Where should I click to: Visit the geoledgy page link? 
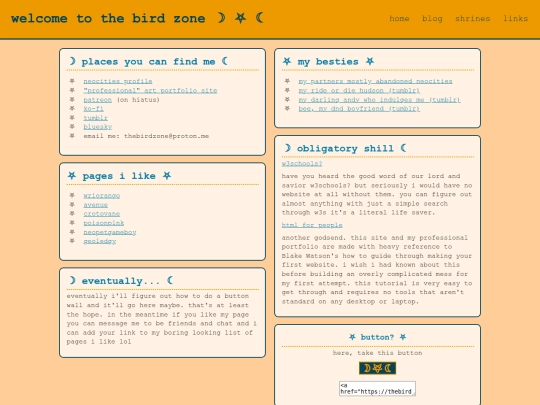[100, 241]
